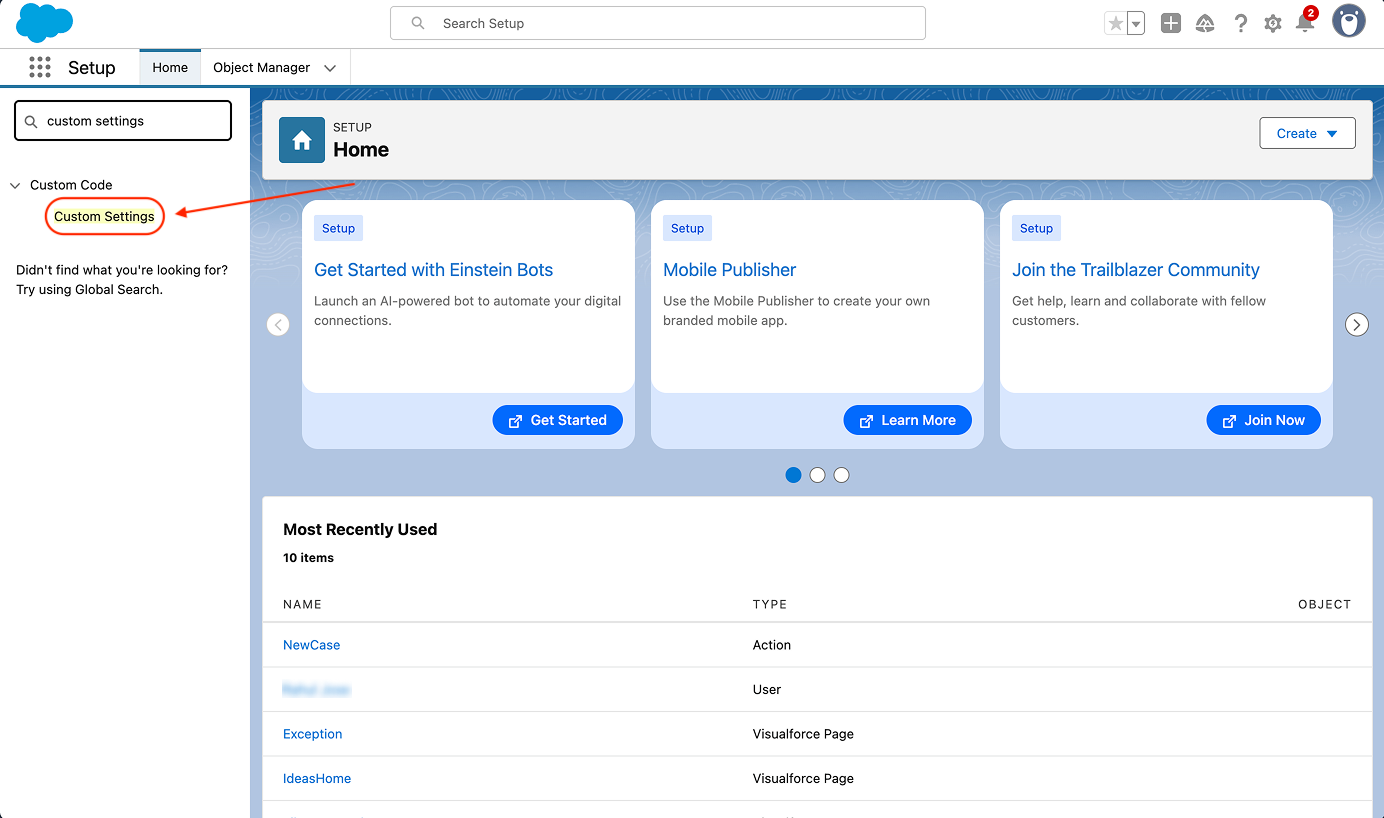Click in the Search Setup field
The width and height of the screenshot is (1384, 818).
(x=657, y=23)
